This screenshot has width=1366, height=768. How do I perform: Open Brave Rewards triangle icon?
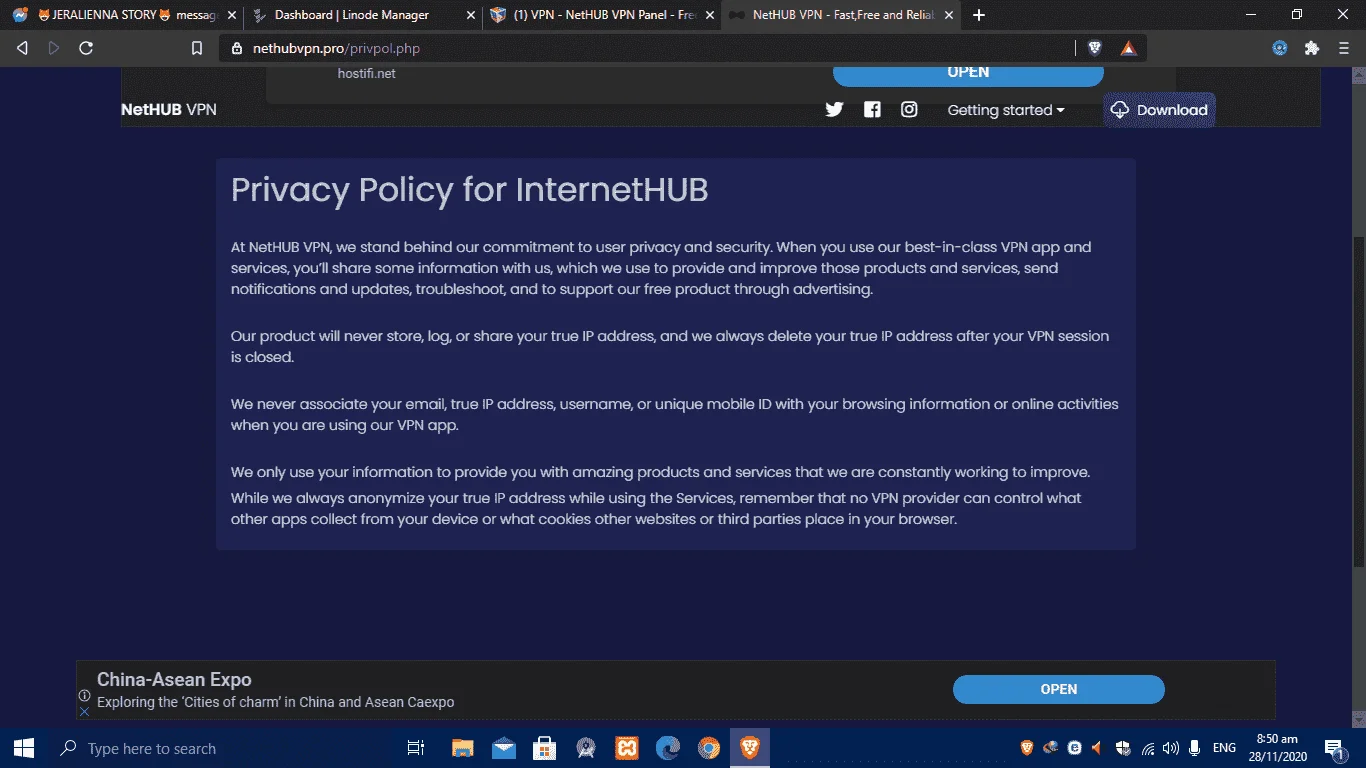1128,48
